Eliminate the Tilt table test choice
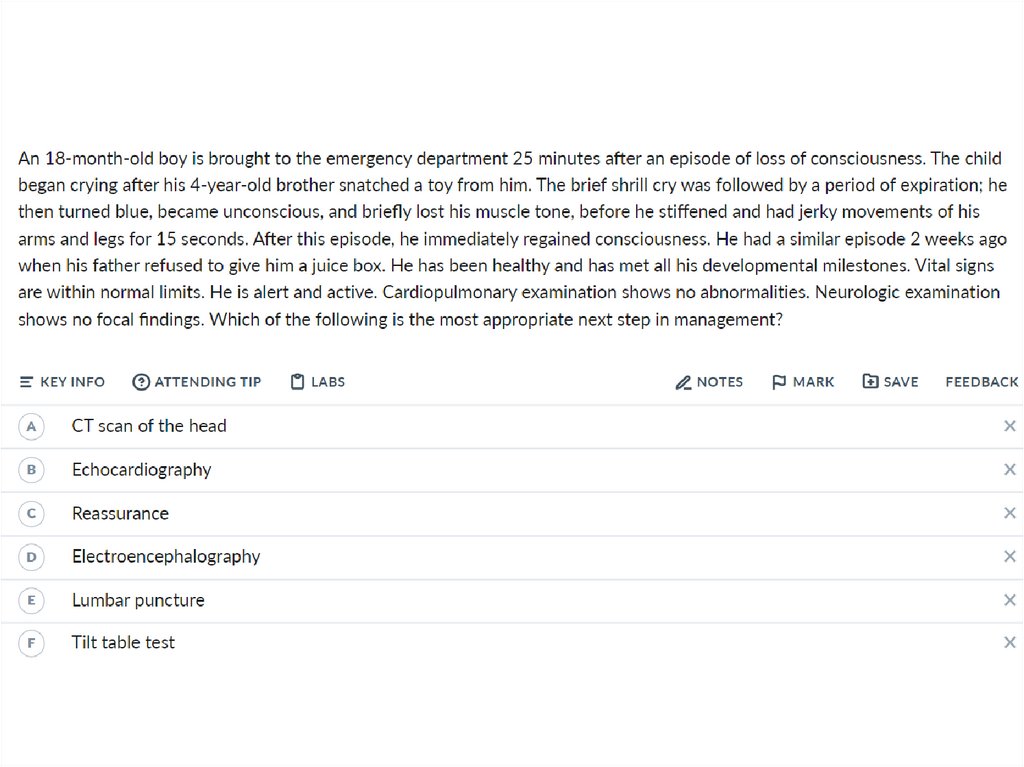 [1009, 643]
